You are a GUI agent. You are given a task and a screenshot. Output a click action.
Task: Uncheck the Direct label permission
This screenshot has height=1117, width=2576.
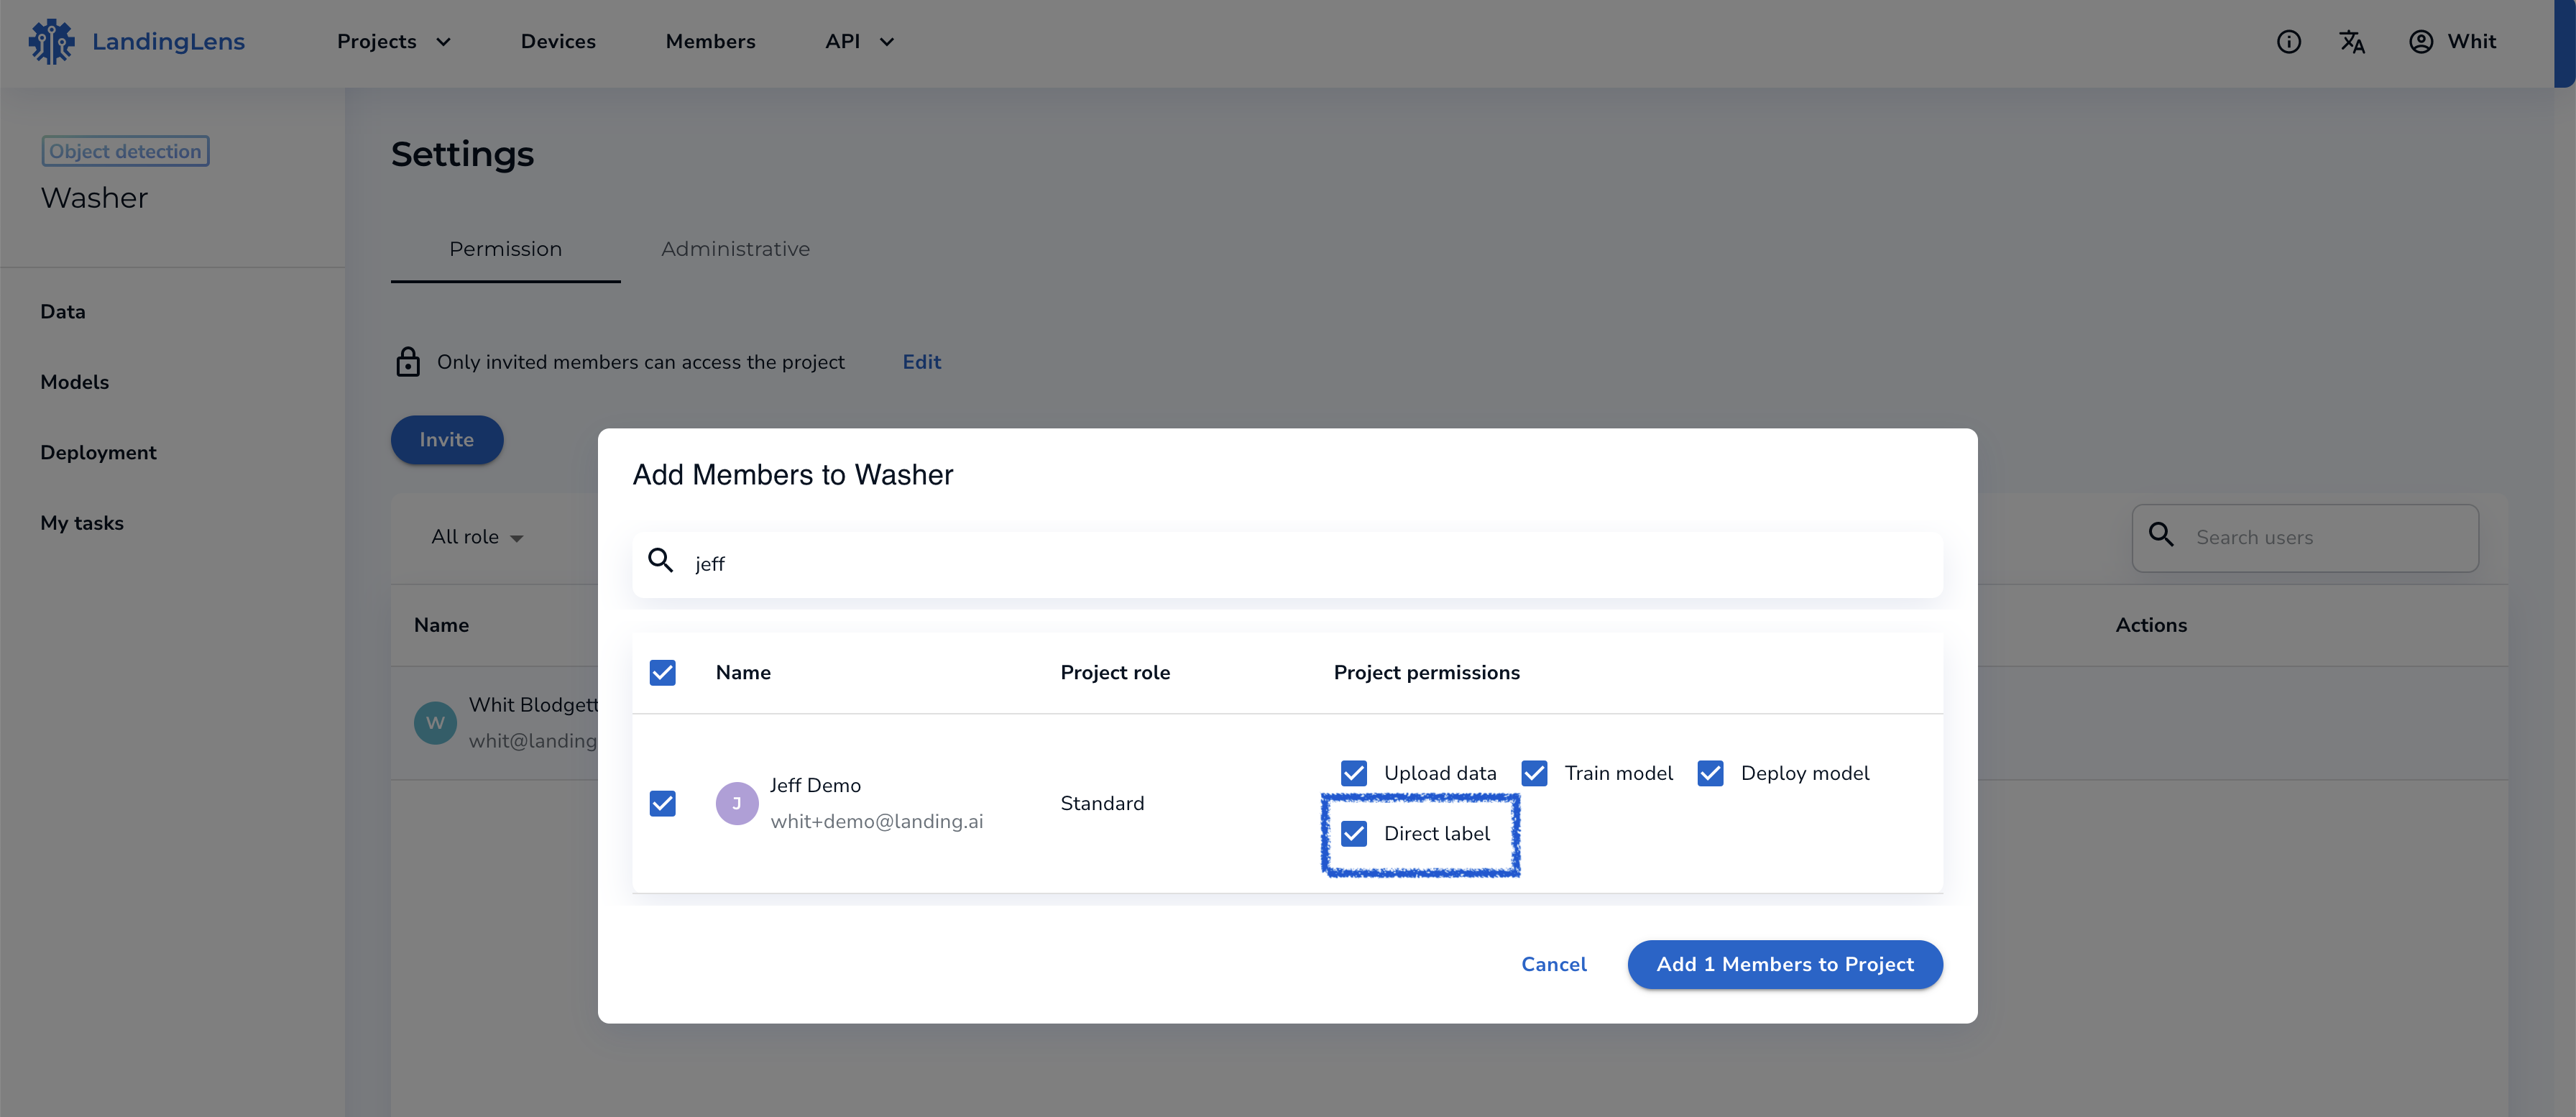(x=1354, y=833)
